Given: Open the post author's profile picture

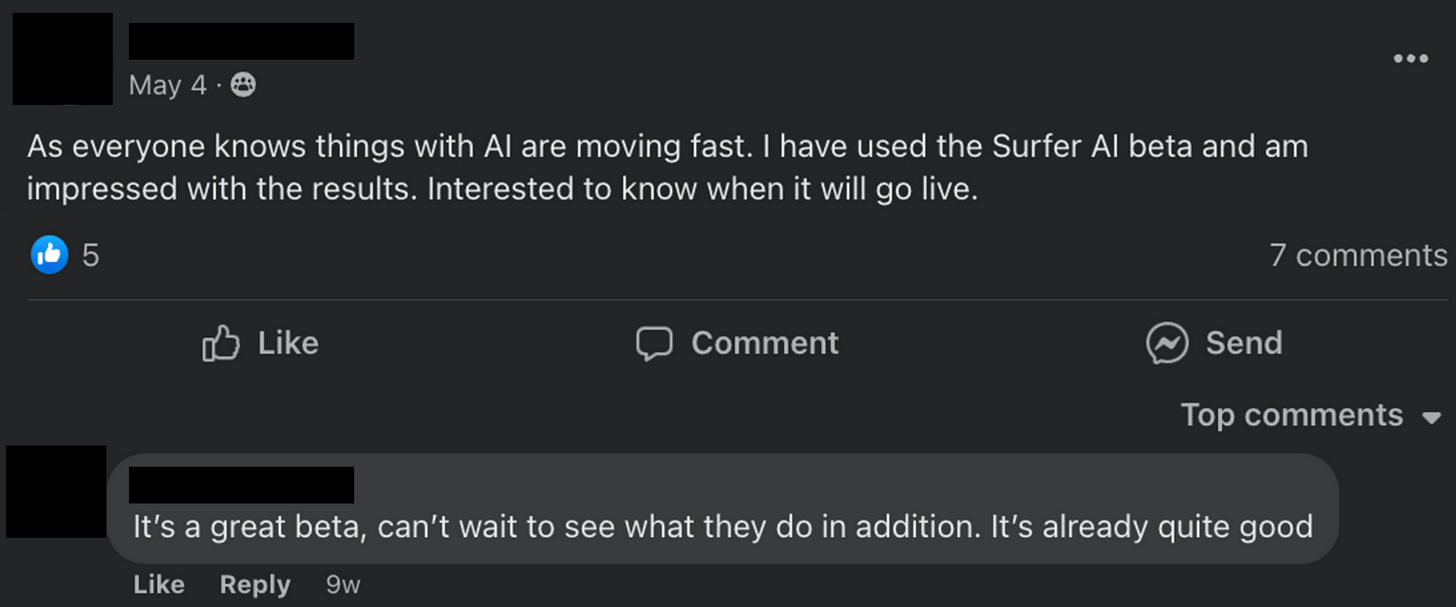Looking at the screenshot, I should [x=62, y=59].
